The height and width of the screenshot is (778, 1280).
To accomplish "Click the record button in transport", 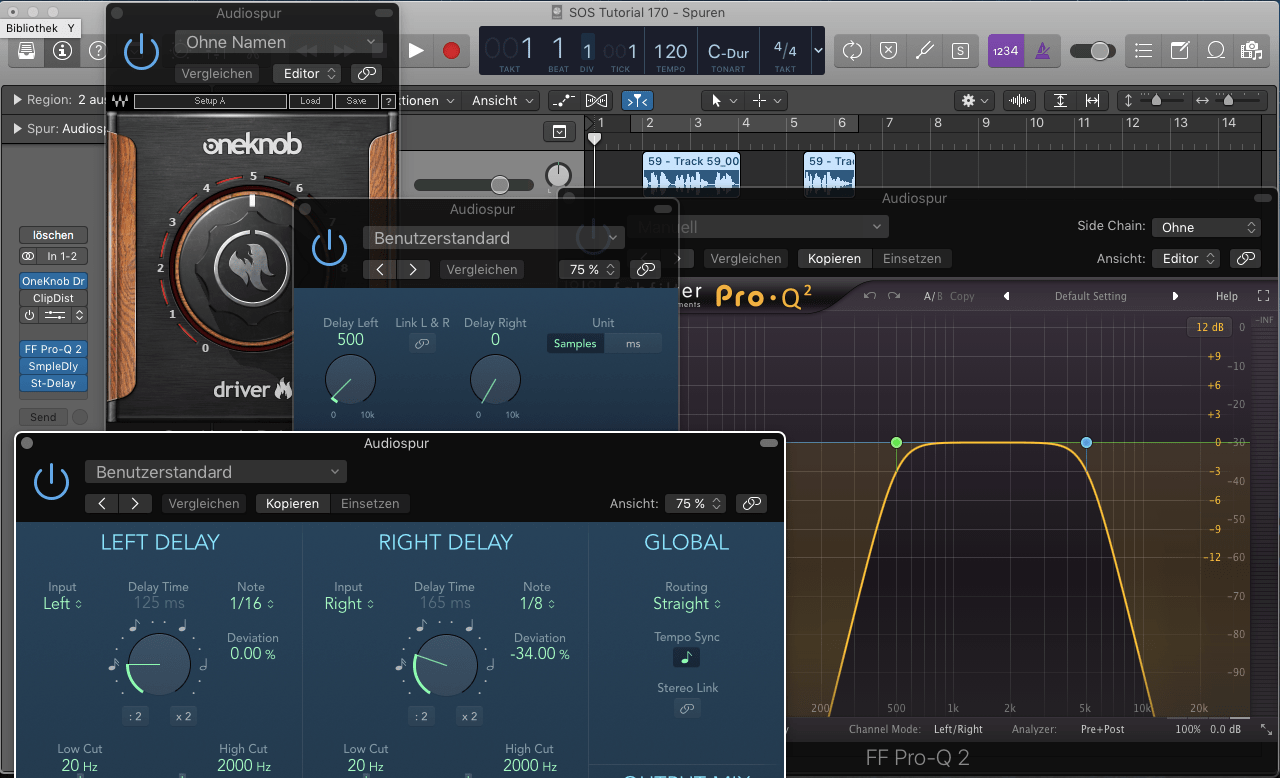I will pos(451,50).
